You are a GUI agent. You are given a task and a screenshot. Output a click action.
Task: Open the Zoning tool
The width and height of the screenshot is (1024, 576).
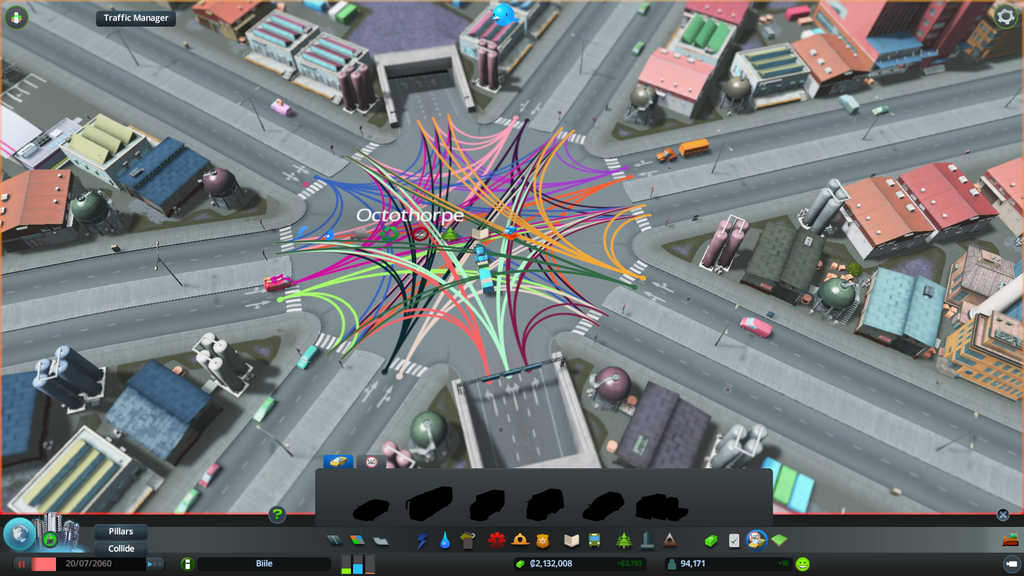tap(357, 540)
